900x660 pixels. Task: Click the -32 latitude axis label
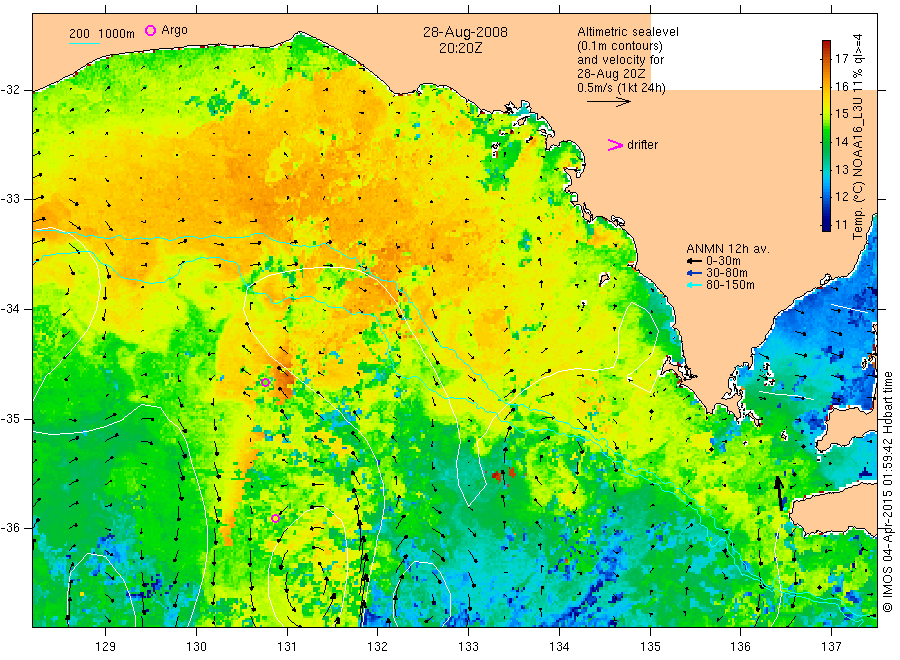[10, 90]
